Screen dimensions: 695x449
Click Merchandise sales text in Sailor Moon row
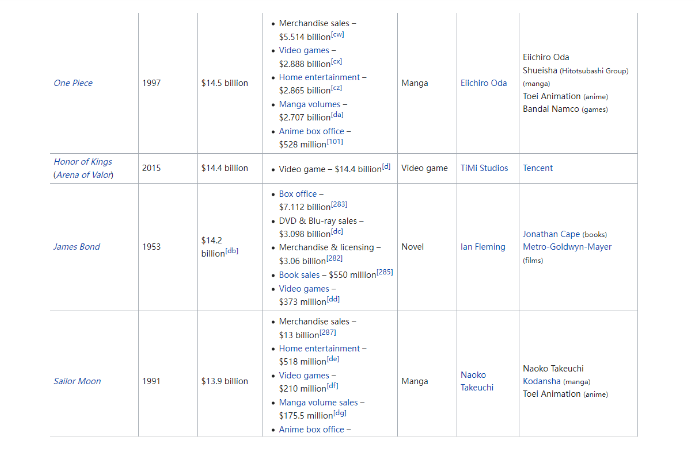pos(314,321)
